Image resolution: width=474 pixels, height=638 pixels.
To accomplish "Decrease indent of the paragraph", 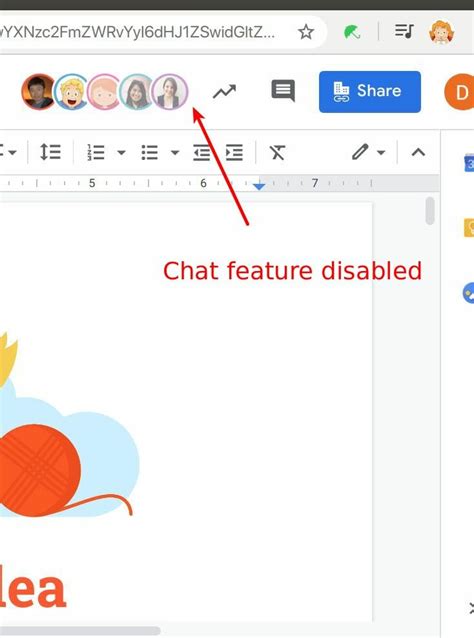I will click(202, 153).
